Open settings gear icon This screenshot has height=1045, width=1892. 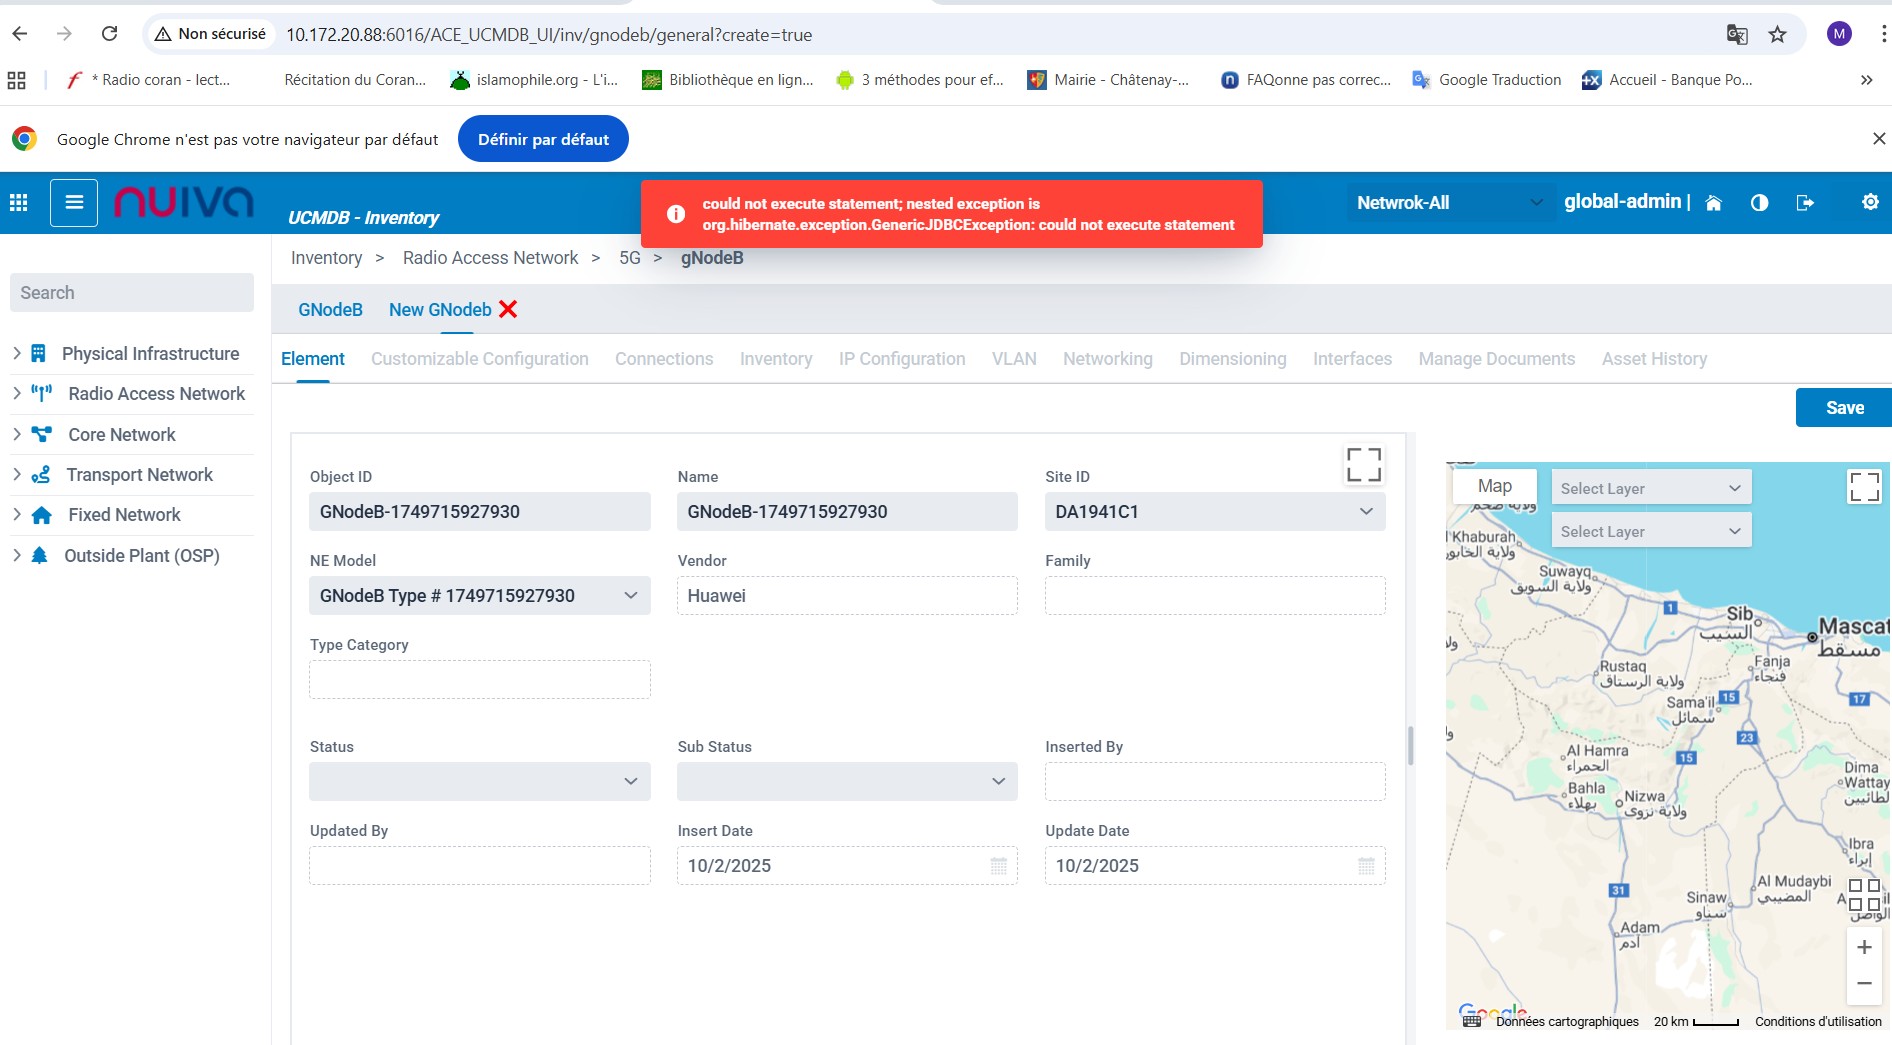click(x=1870, y=202)
